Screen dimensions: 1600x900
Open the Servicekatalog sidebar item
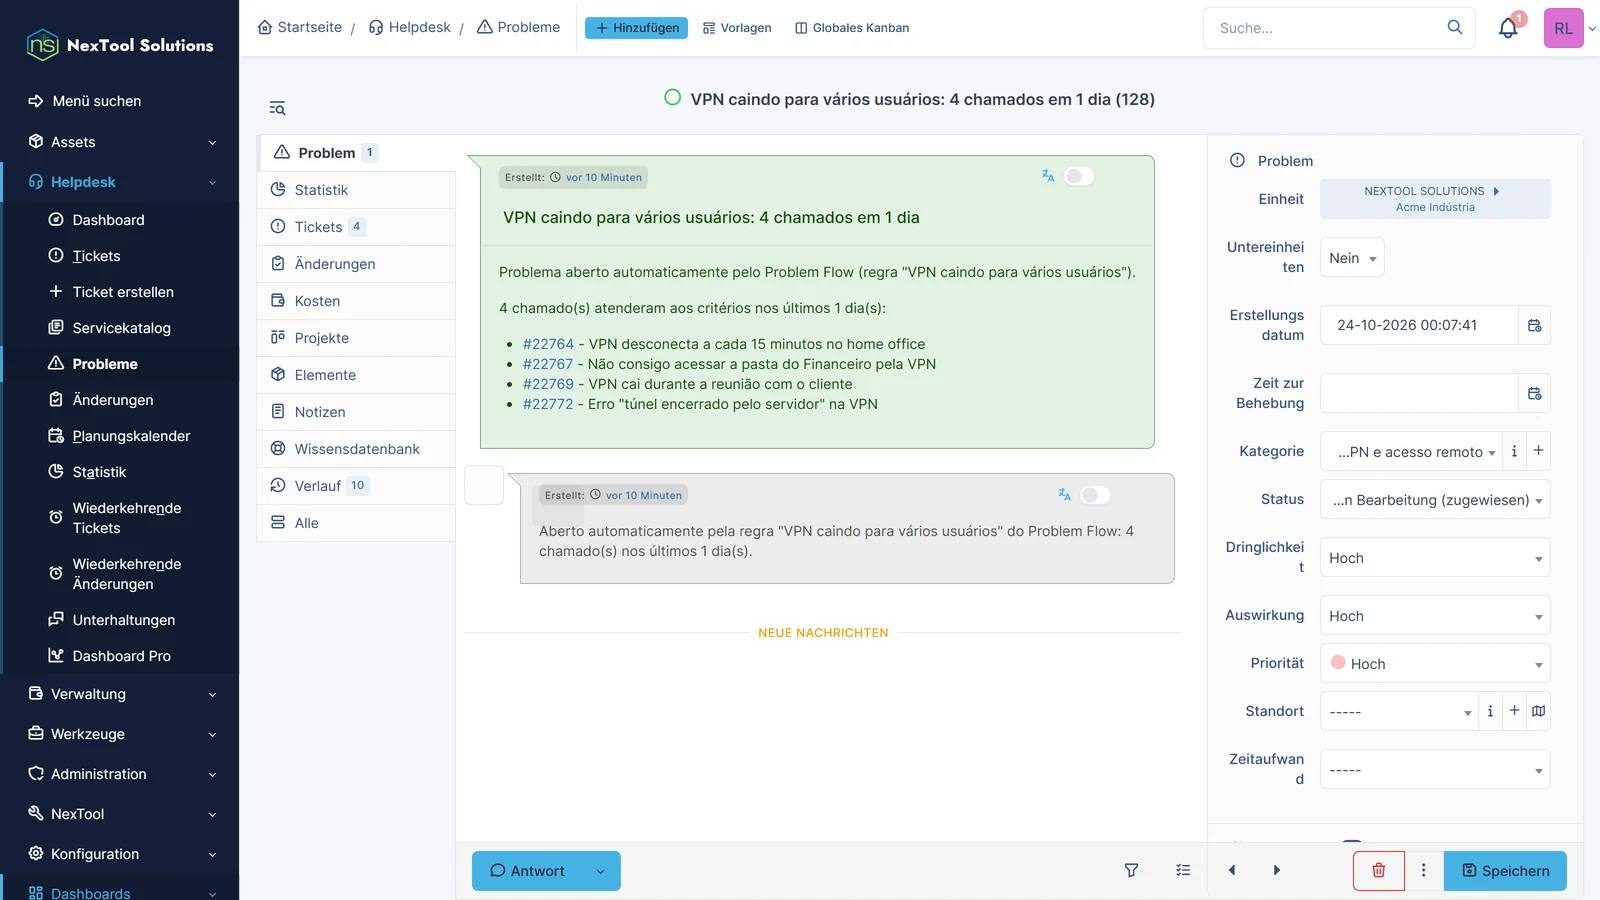point(121,328)
